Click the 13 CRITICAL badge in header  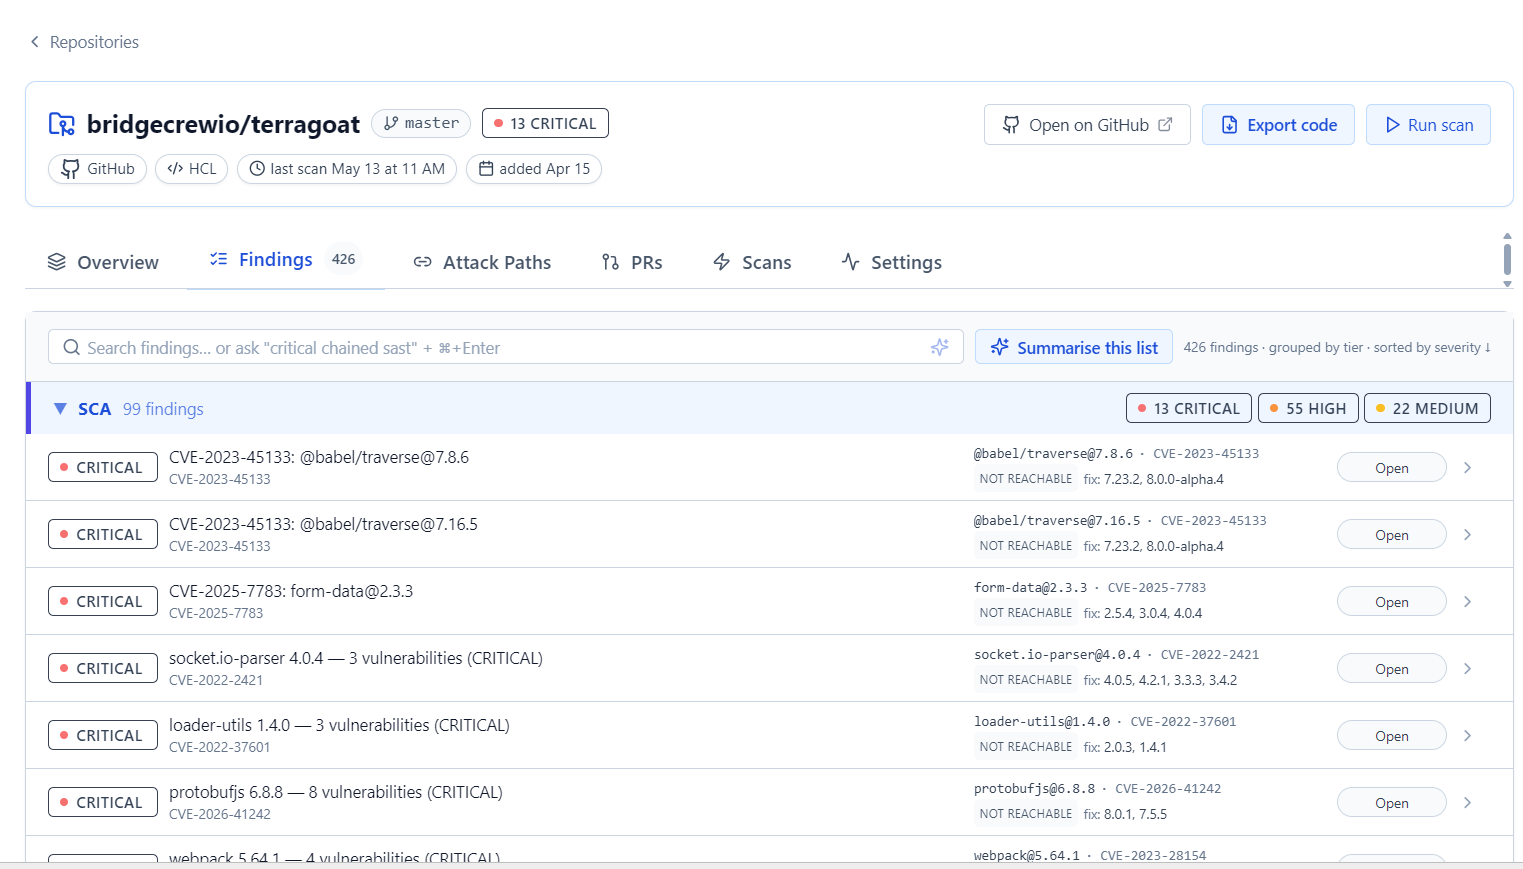(545, 123)
